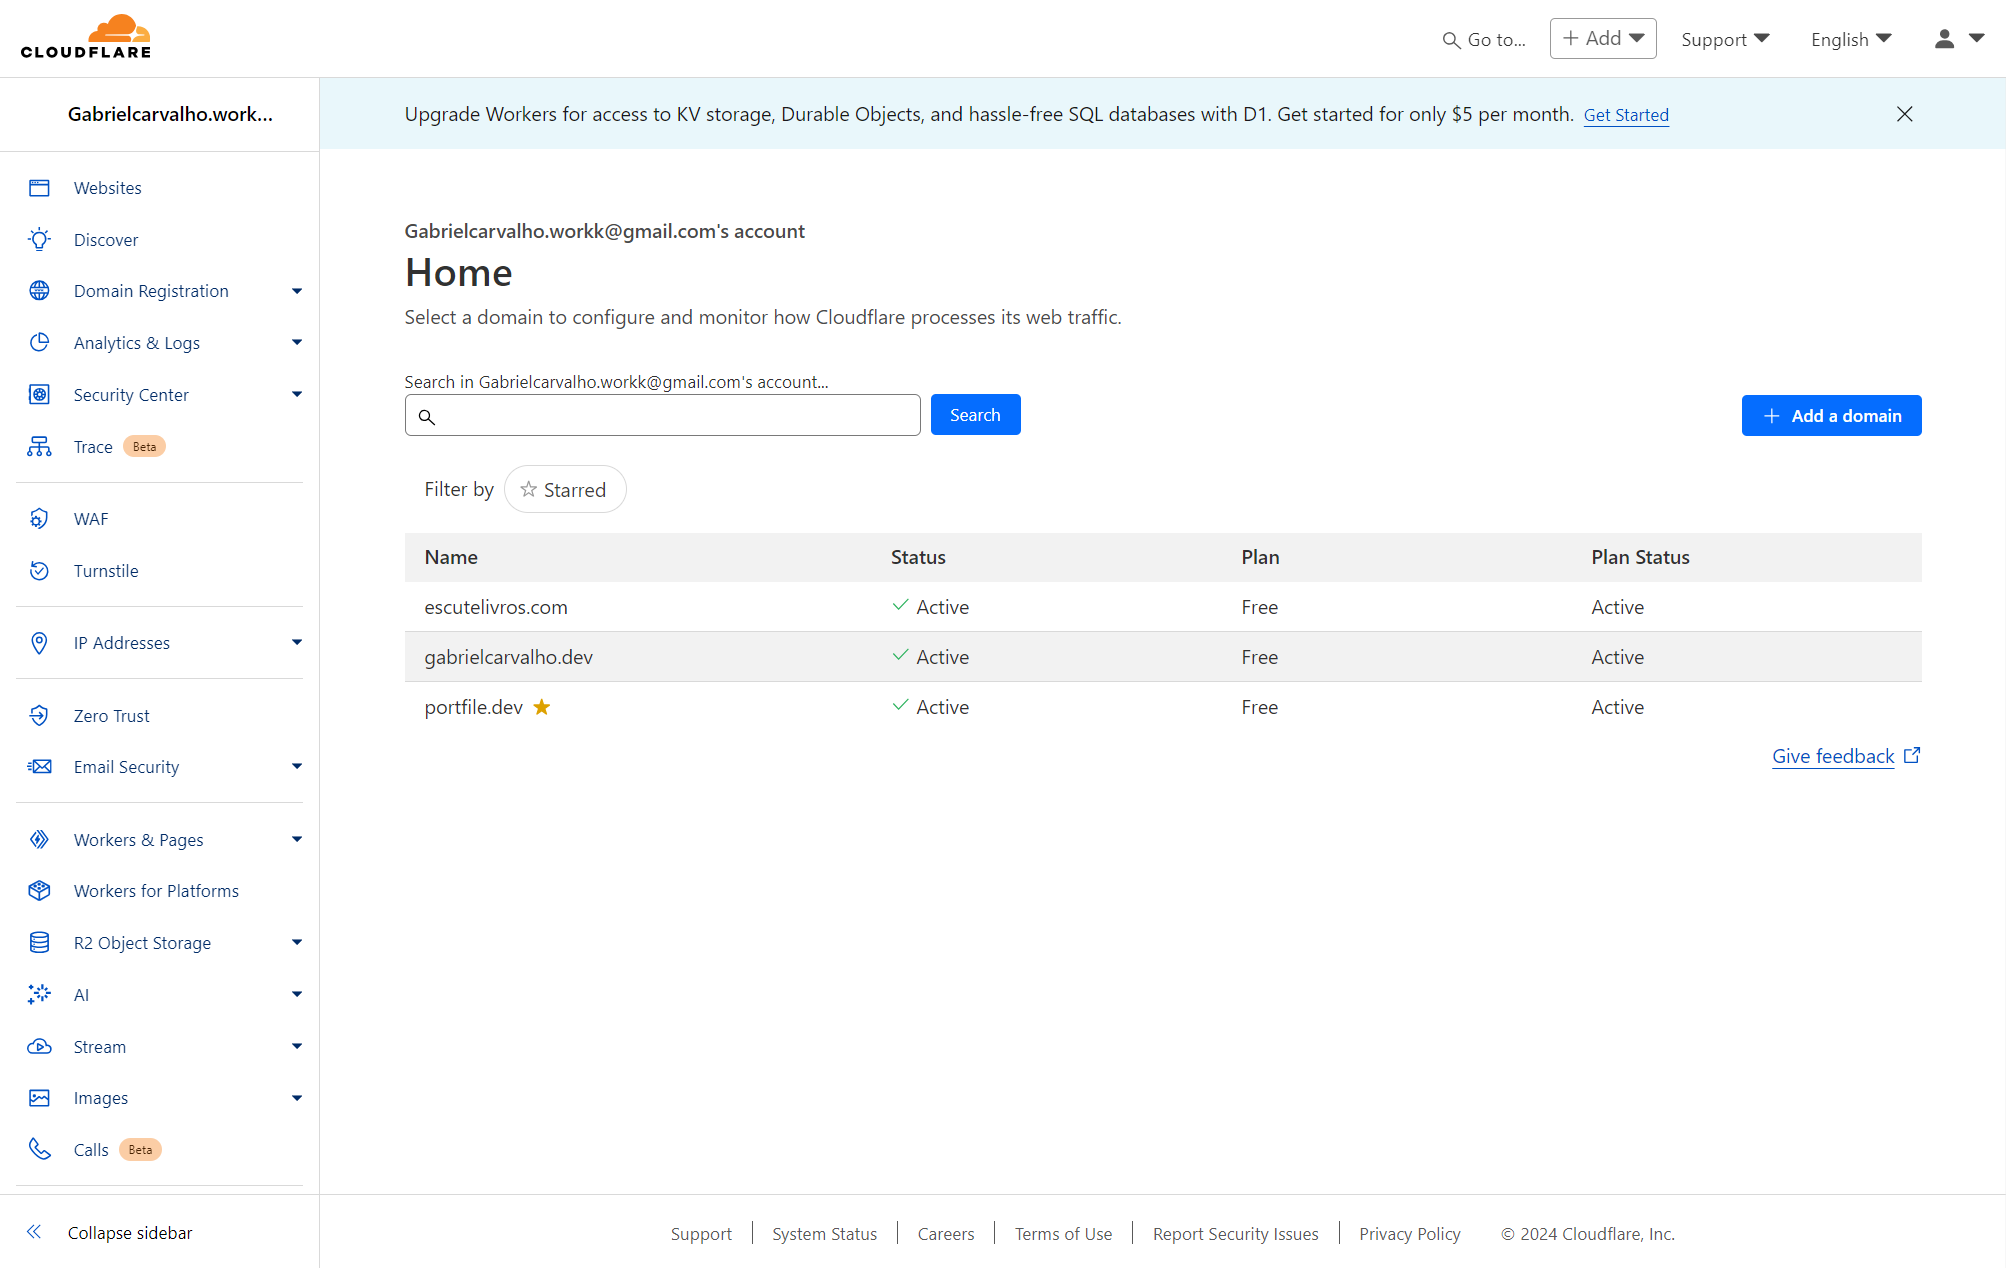This screenshot has height=1268, width=2006.
Task: Dismiss the Workers upgrade banner
Action: click(x=1905, y=114)
